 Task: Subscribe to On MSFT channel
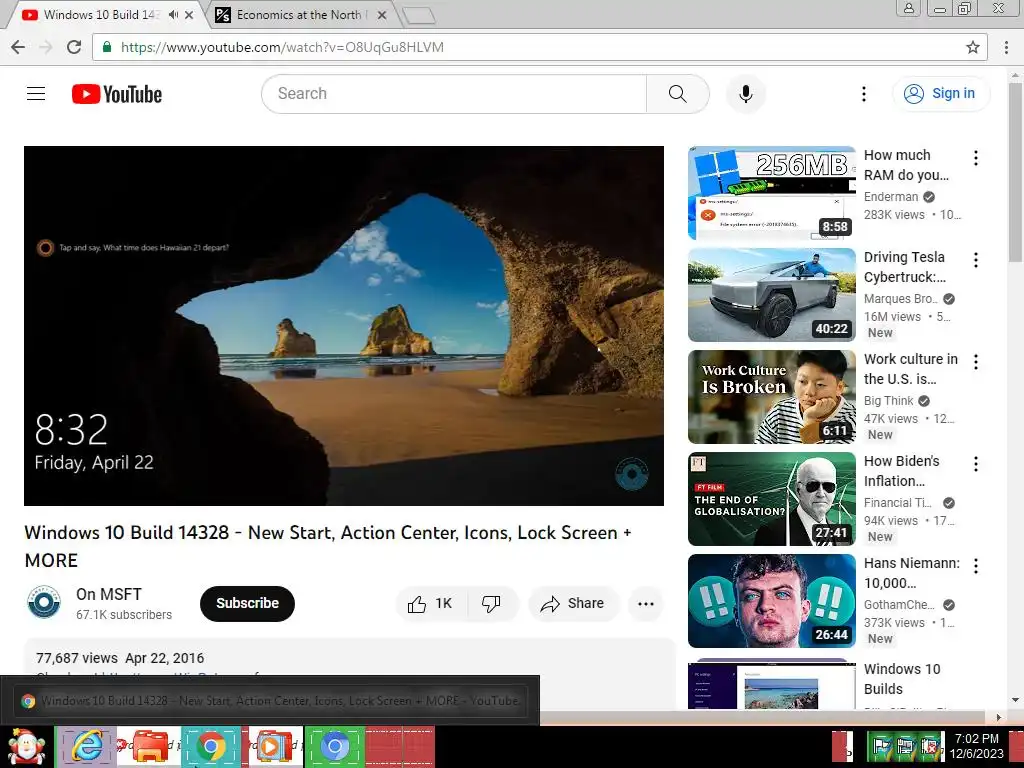click(x=247, y=603)
